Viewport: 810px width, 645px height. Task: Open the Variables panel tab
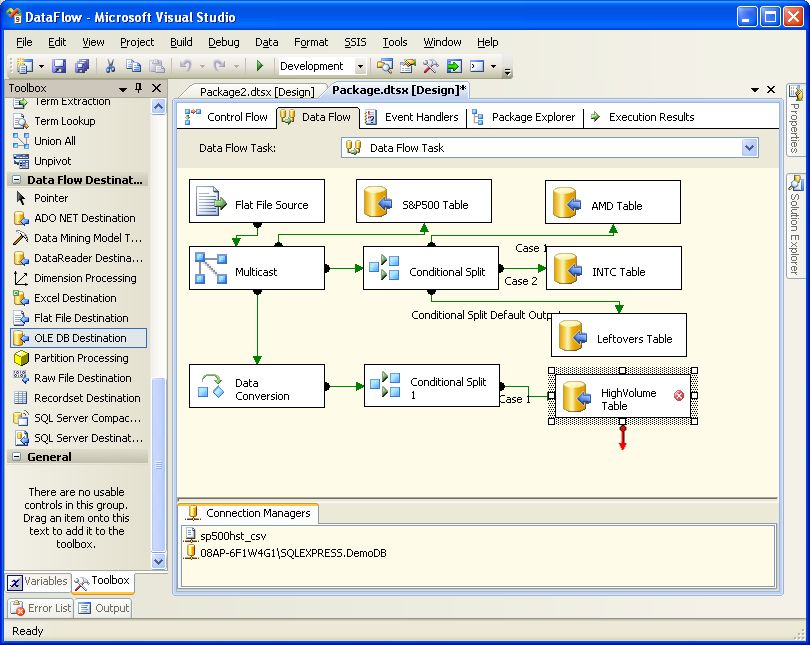(x=38, y=581)
